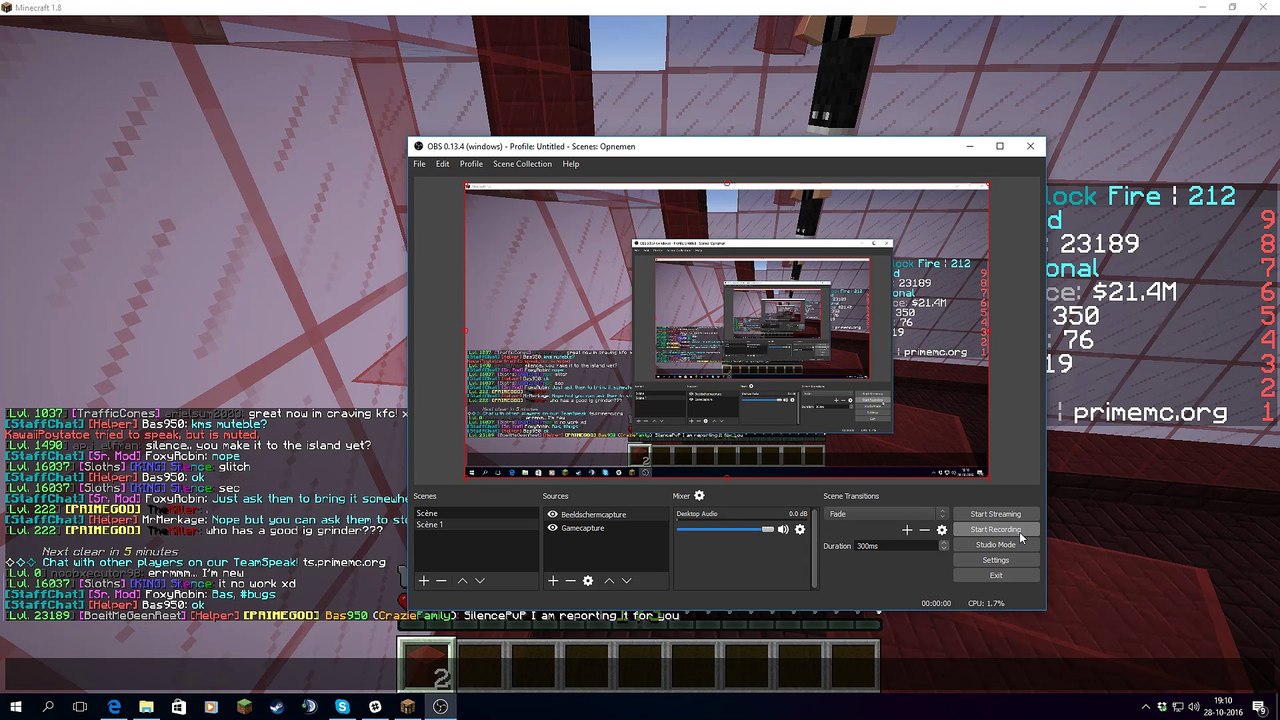Open Desktop Audio settings gear
The image size is (1280, 720).
pos(800,529)
